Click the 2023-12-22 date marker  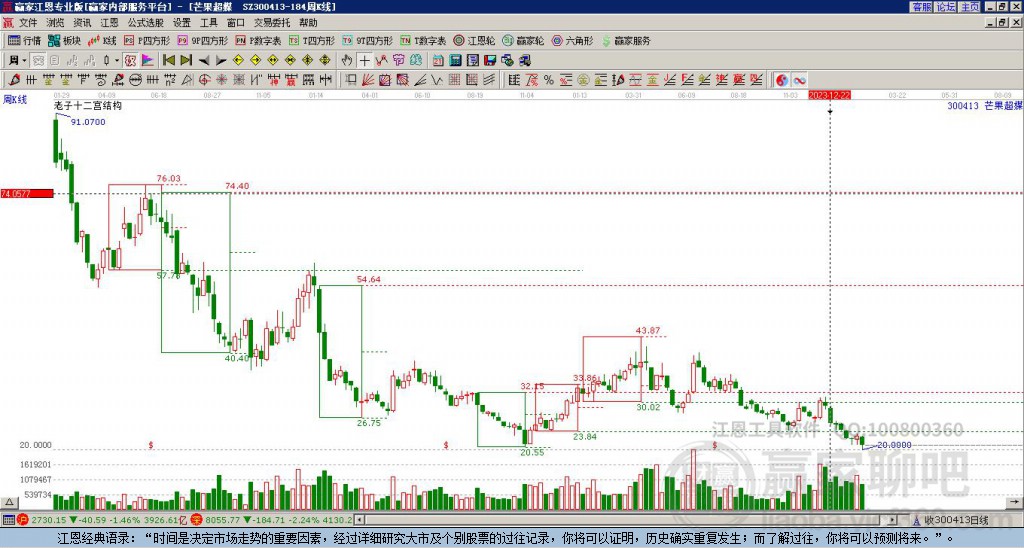pyautogui.click(x=829, y=95)
